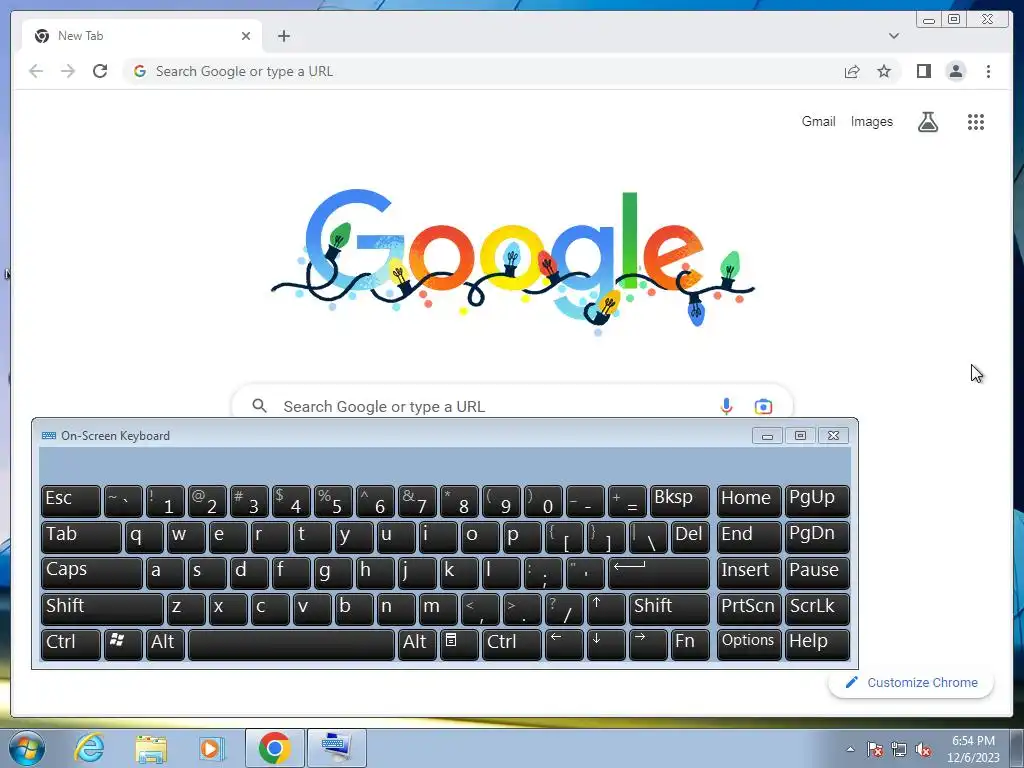
Task: Click the Bksp key on On-Screen Keyboard
Action: (680, 501)
